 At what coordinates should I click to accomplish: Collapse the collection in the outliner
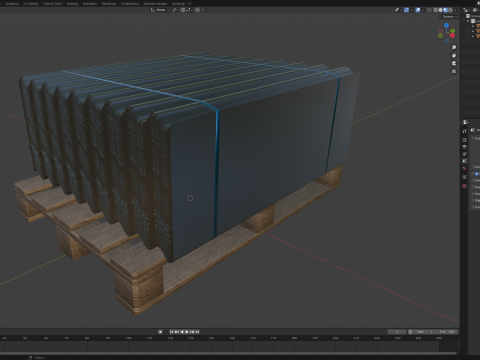coord(468,21)
